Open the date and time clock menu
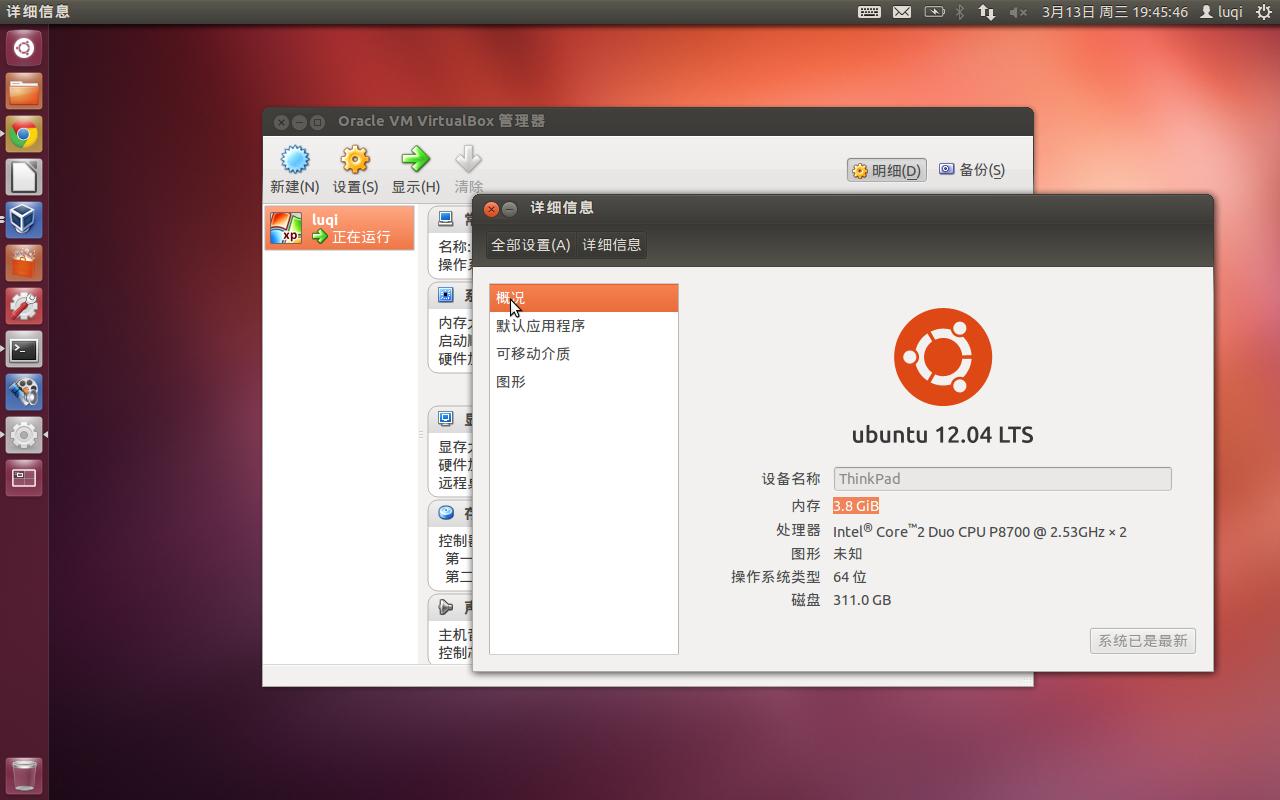1280x800 pixels. click(1115, 12)
